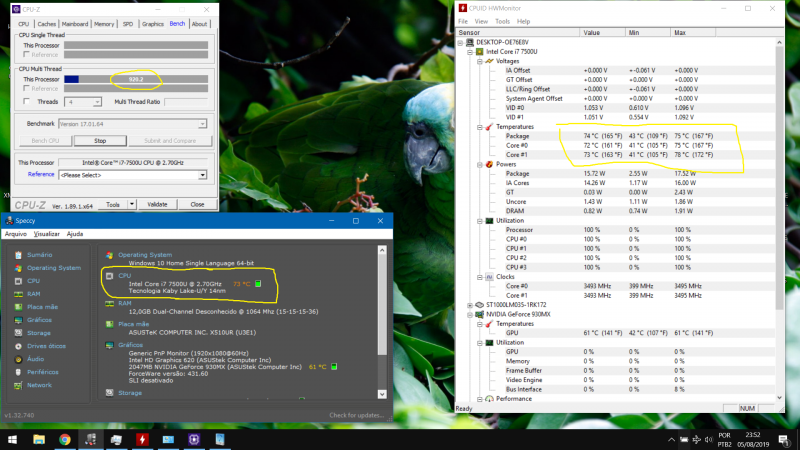Open the Arquivo menu in Speccy
This screenshot has width=800, height=450.
[x=16, y=234]
